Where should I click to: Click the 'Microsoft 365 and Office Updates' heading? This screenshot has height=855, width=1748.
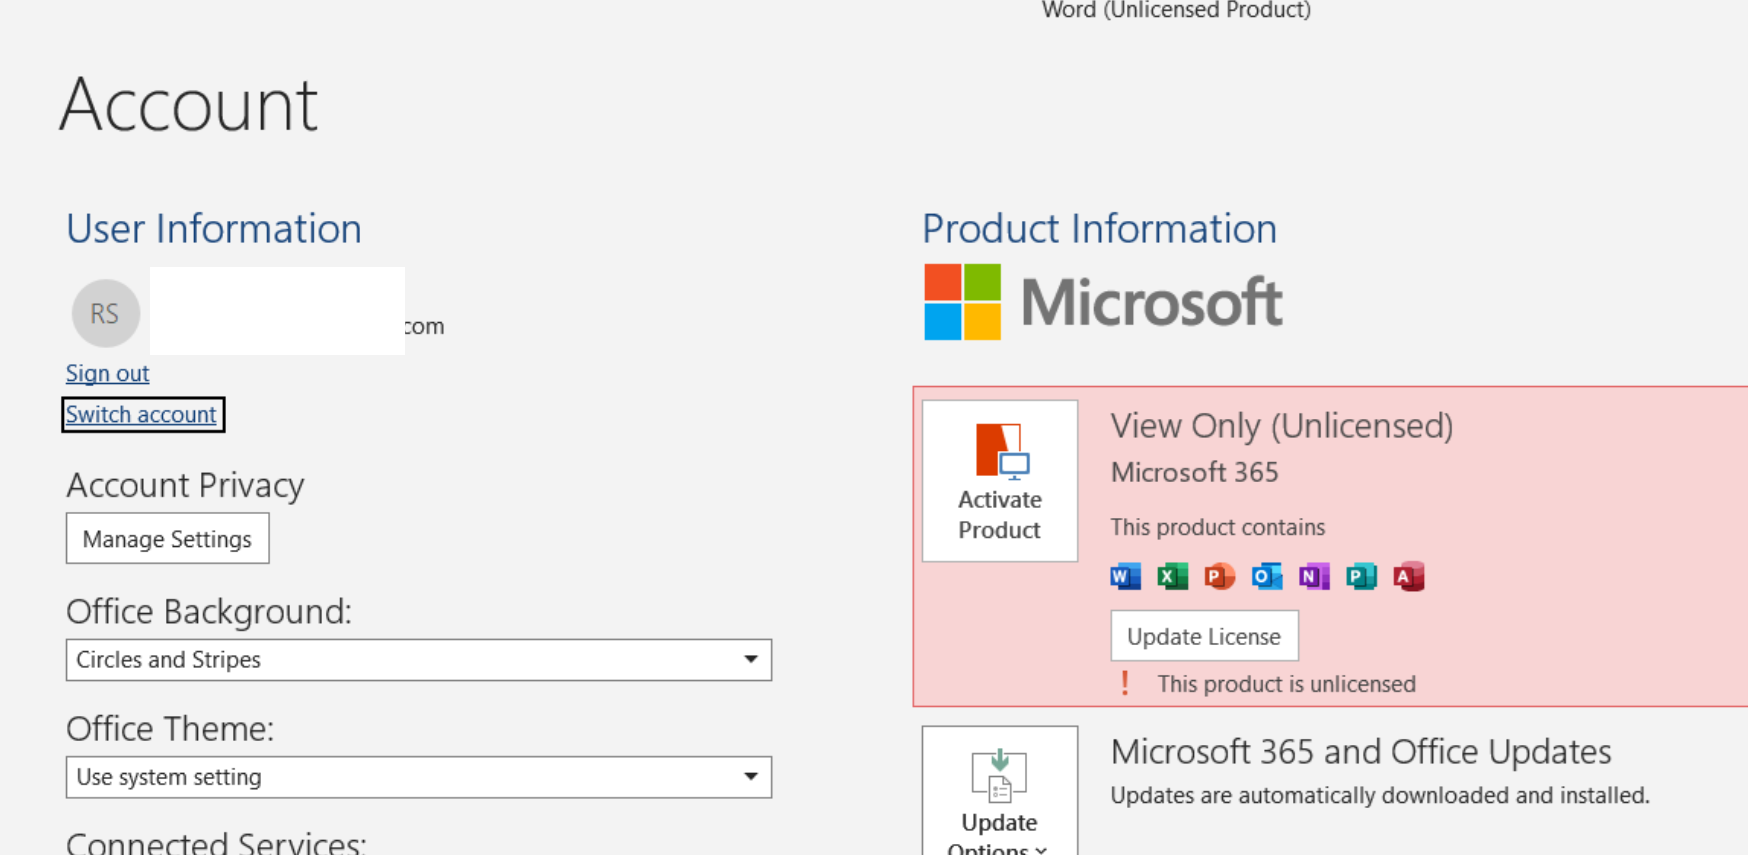[1361, 751]
